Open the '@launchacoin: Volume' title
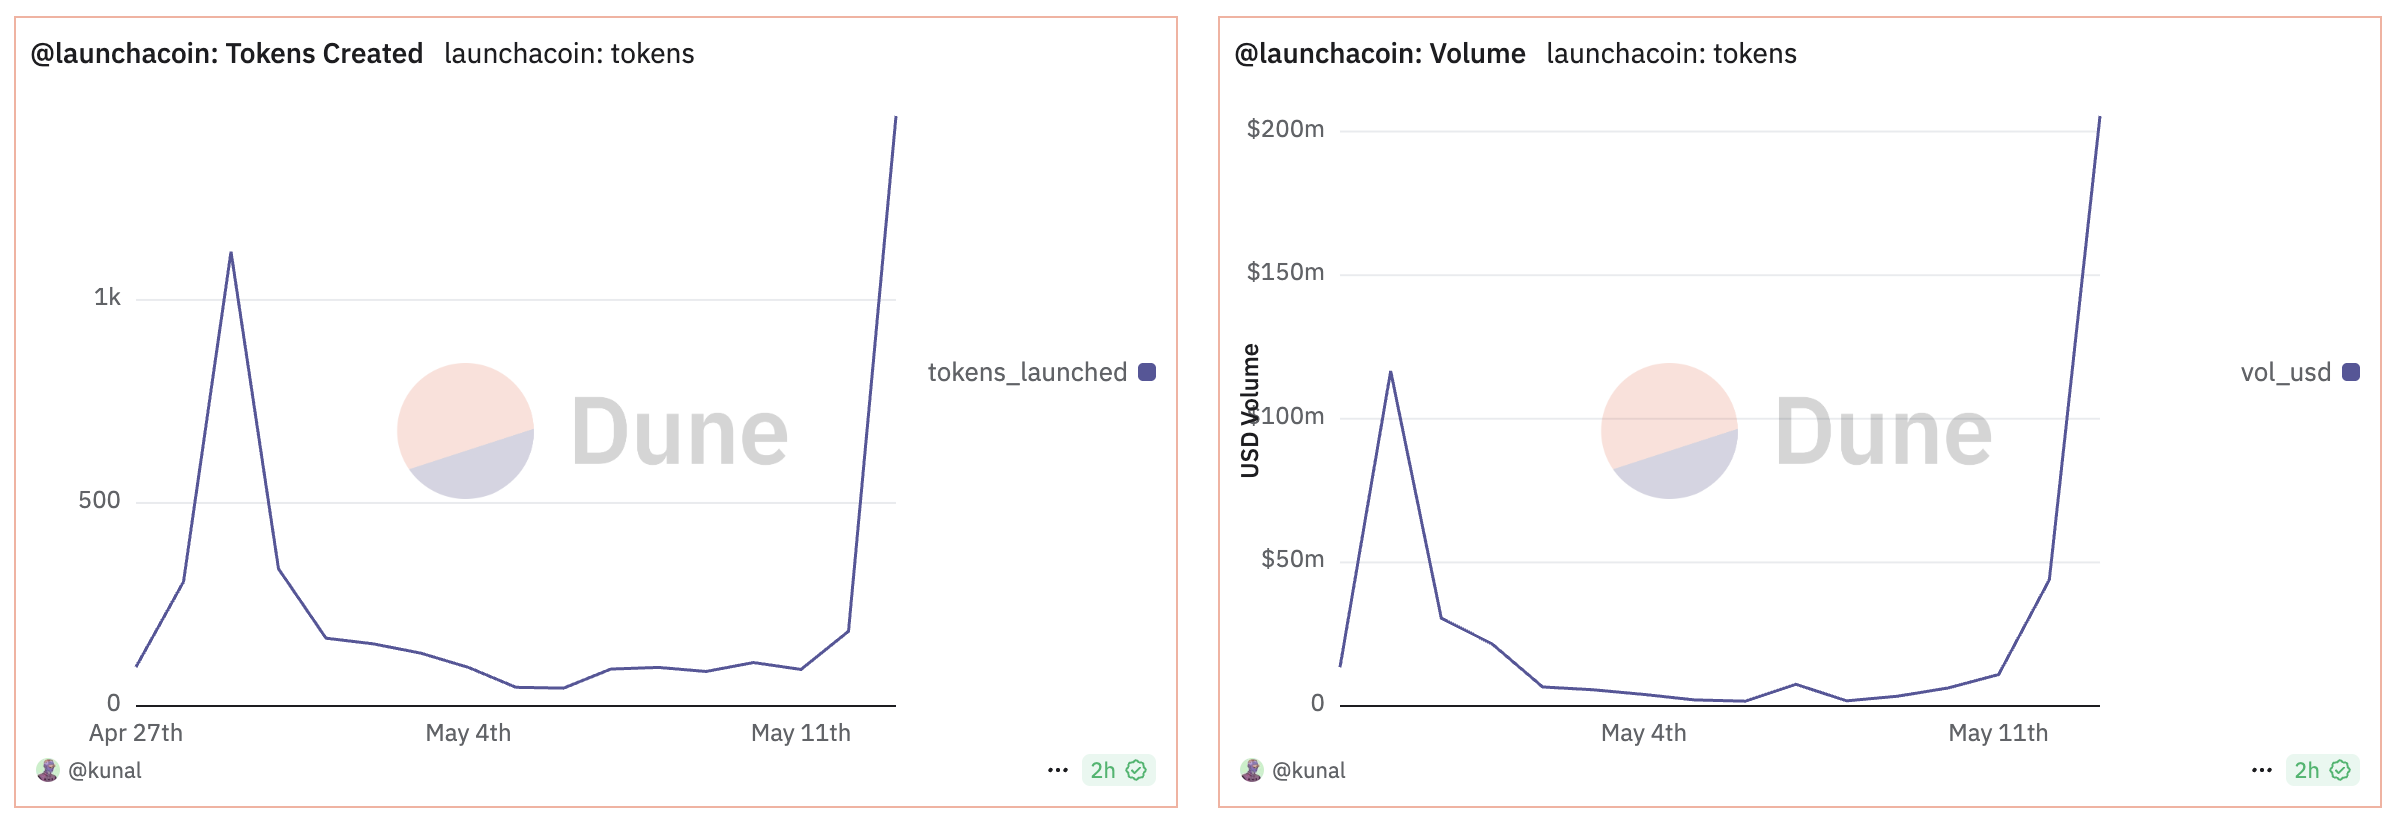Image resolution: width=2406 pixels, height=826 pixels. click(1380, 54)
